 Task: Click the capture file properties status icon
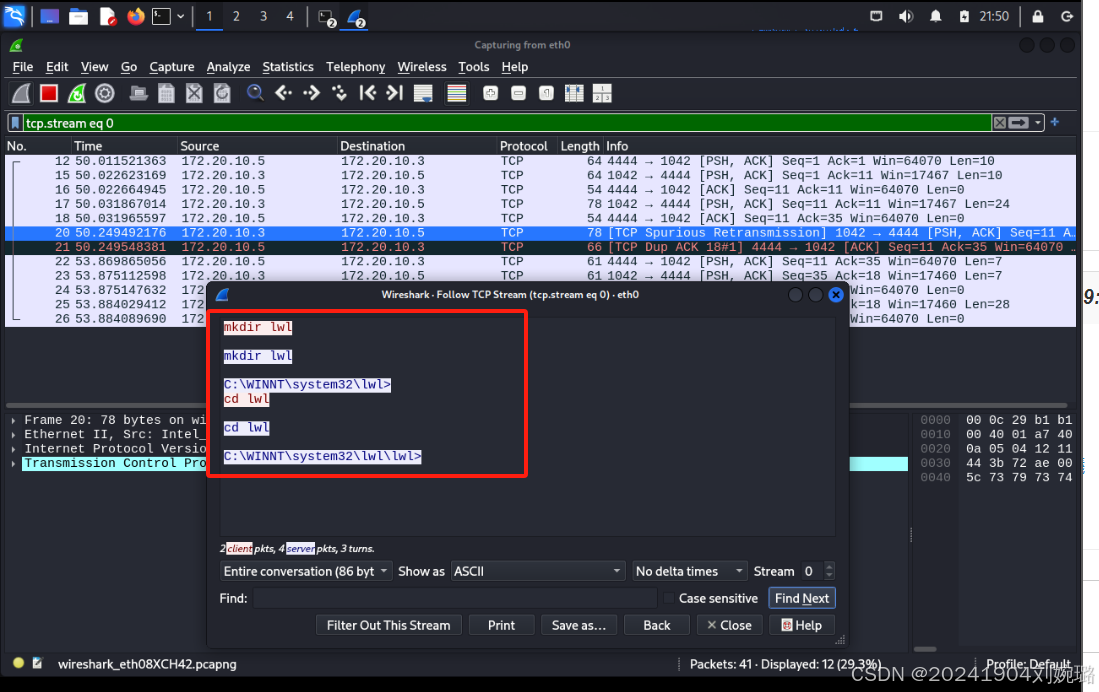point(37,663)
